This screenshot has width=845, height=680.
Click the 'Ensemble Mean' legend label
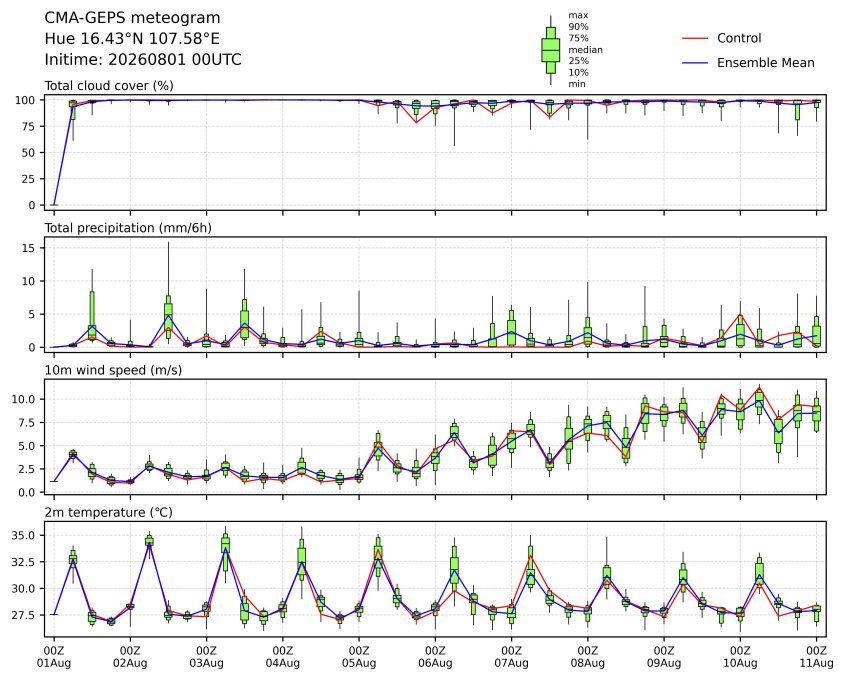tap(765, 63)
